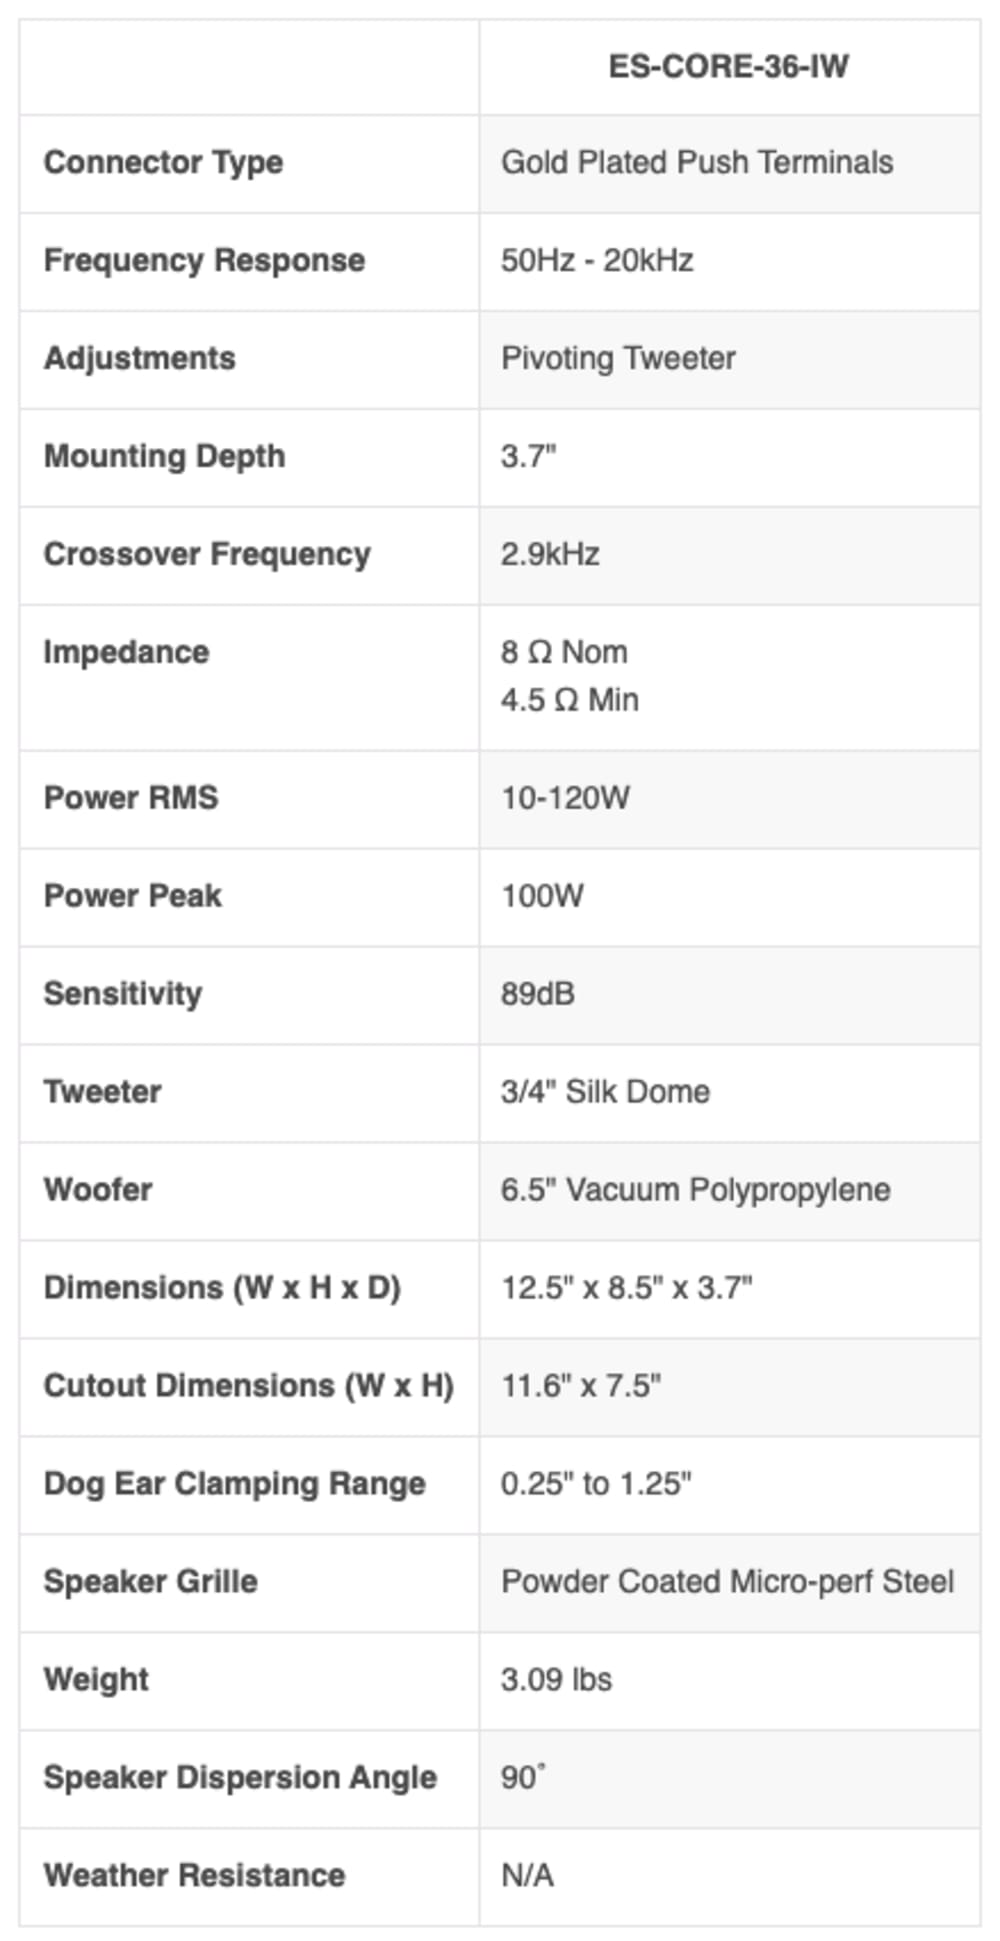This screenshot has width=1000, height=1941.
Task: Click the 2.9kHz crossover frequency value
Action: pyautogui.click(x=550, y=554)
